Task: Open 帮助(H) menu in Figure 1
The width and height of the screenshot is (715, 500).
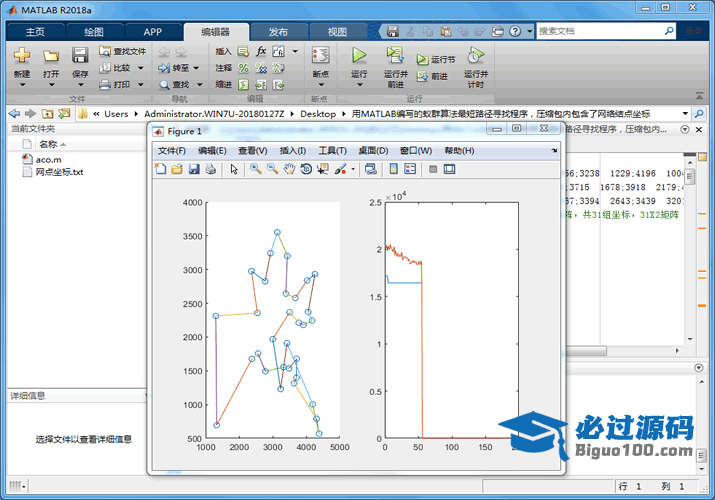Action: [459, 150]
